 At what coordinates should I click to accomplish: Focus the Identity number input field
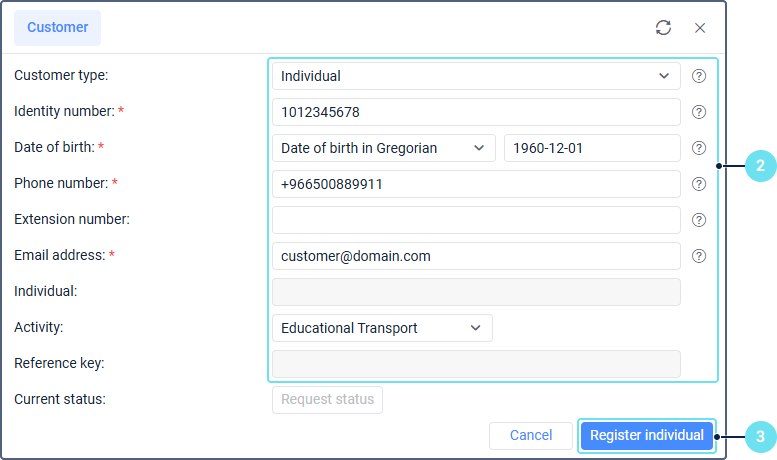pos(476,112)
